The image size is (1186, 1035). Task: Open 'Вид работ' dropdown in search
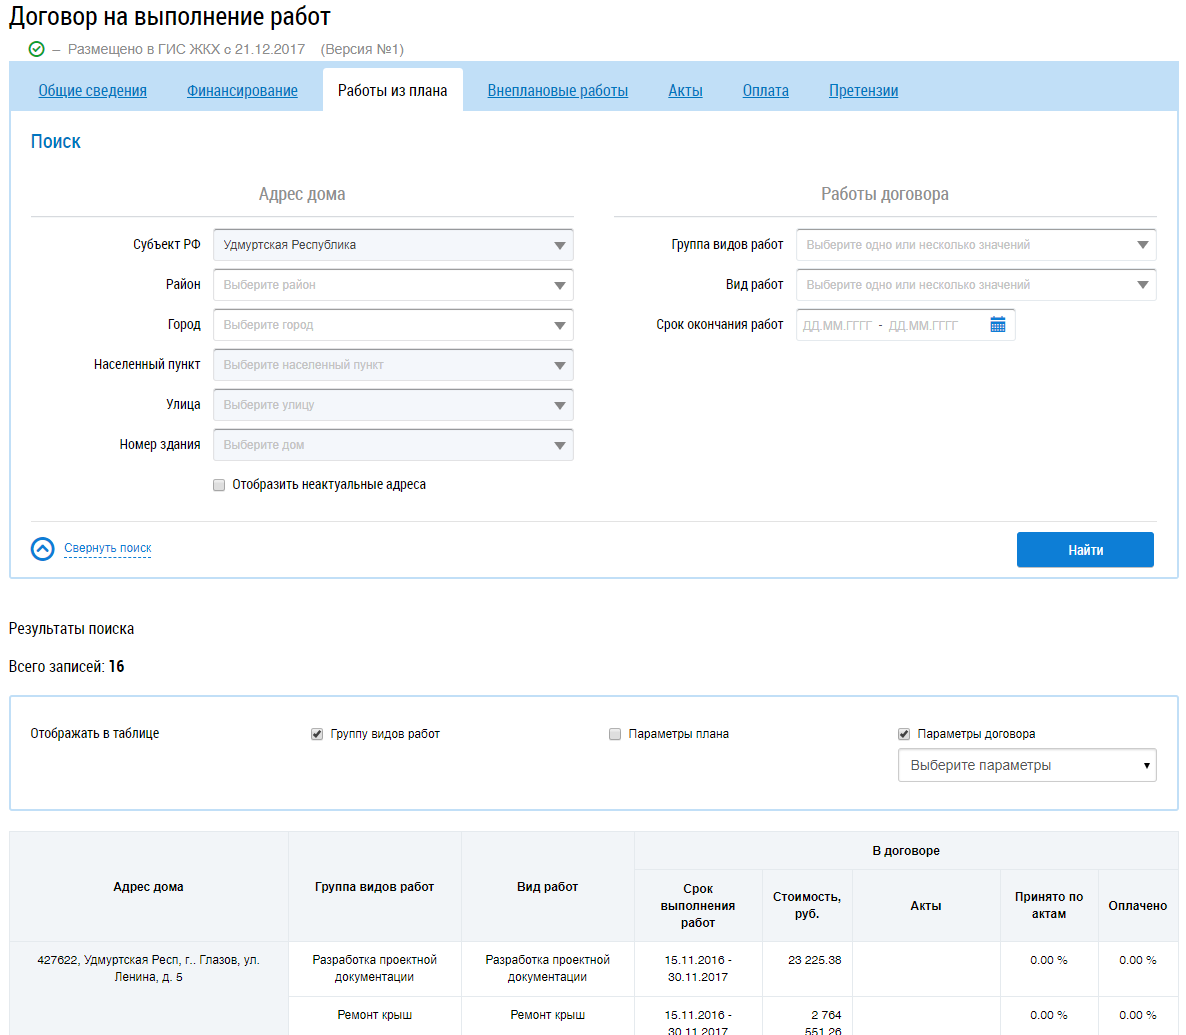tap(975, 285)
